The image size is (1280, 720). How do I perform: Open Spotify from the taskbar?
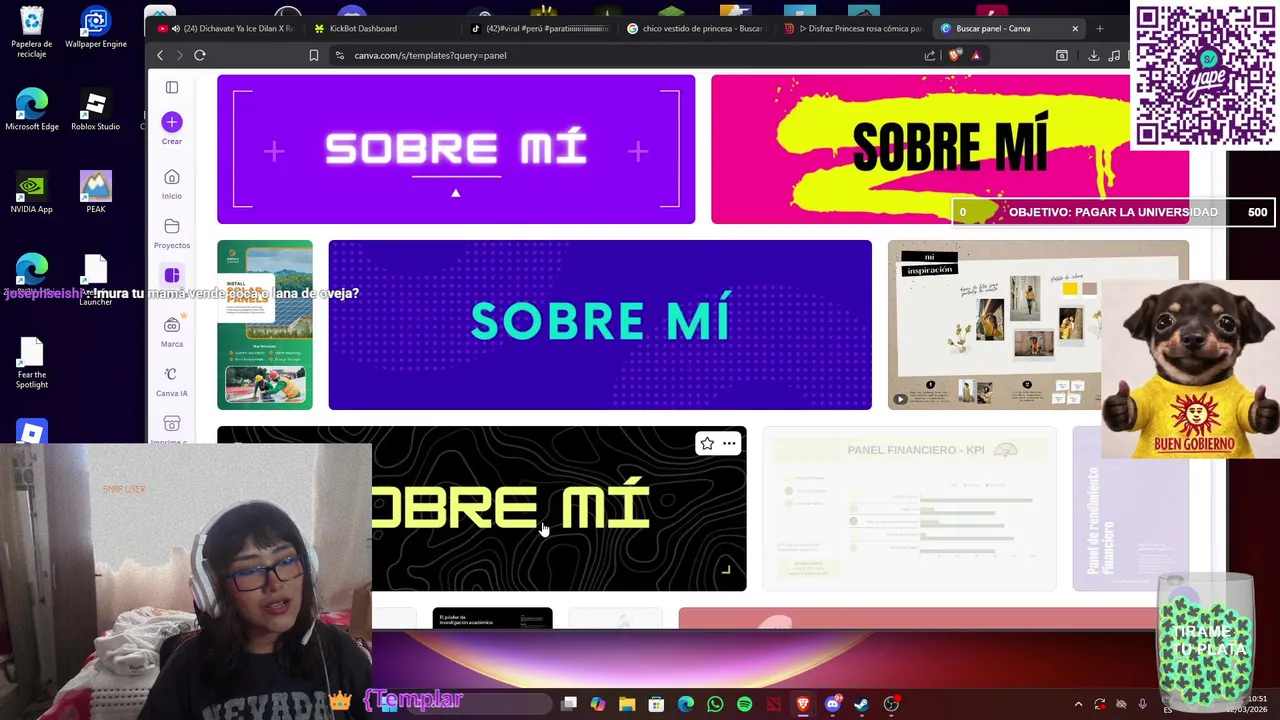[x=744, y=705]
